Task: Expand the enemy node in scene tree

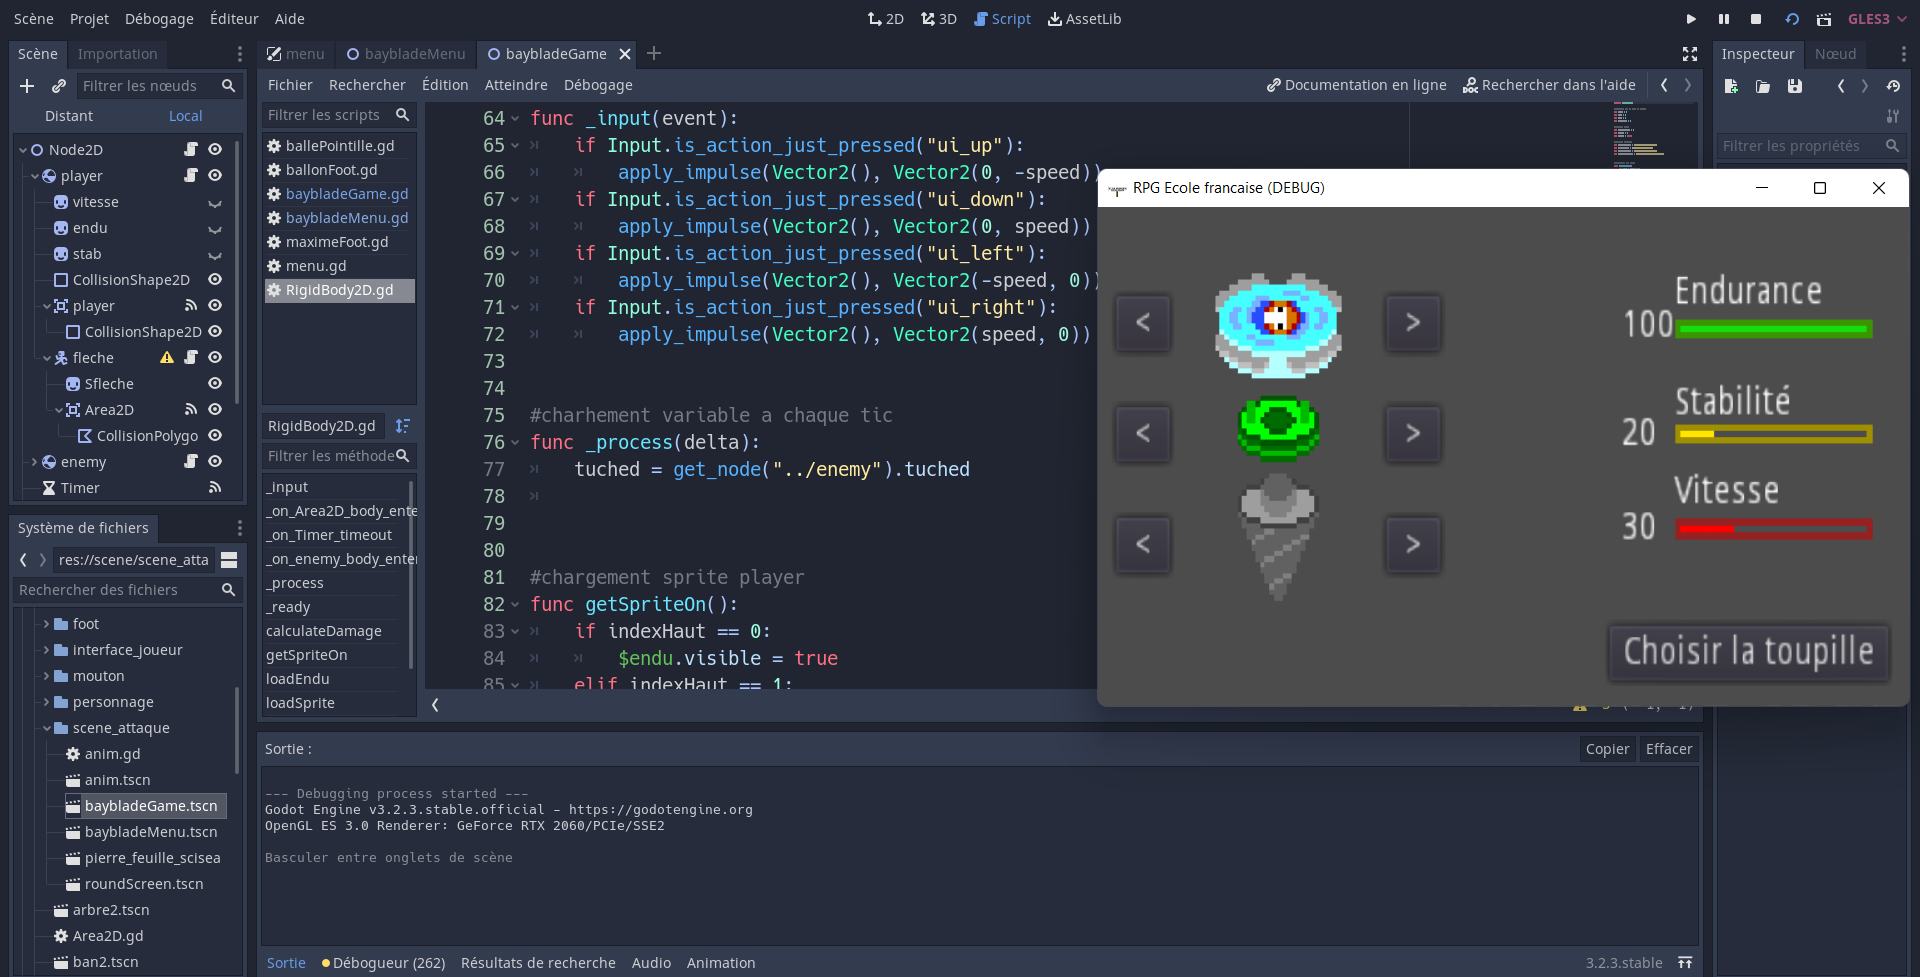Action: click(x=35, y=462)
